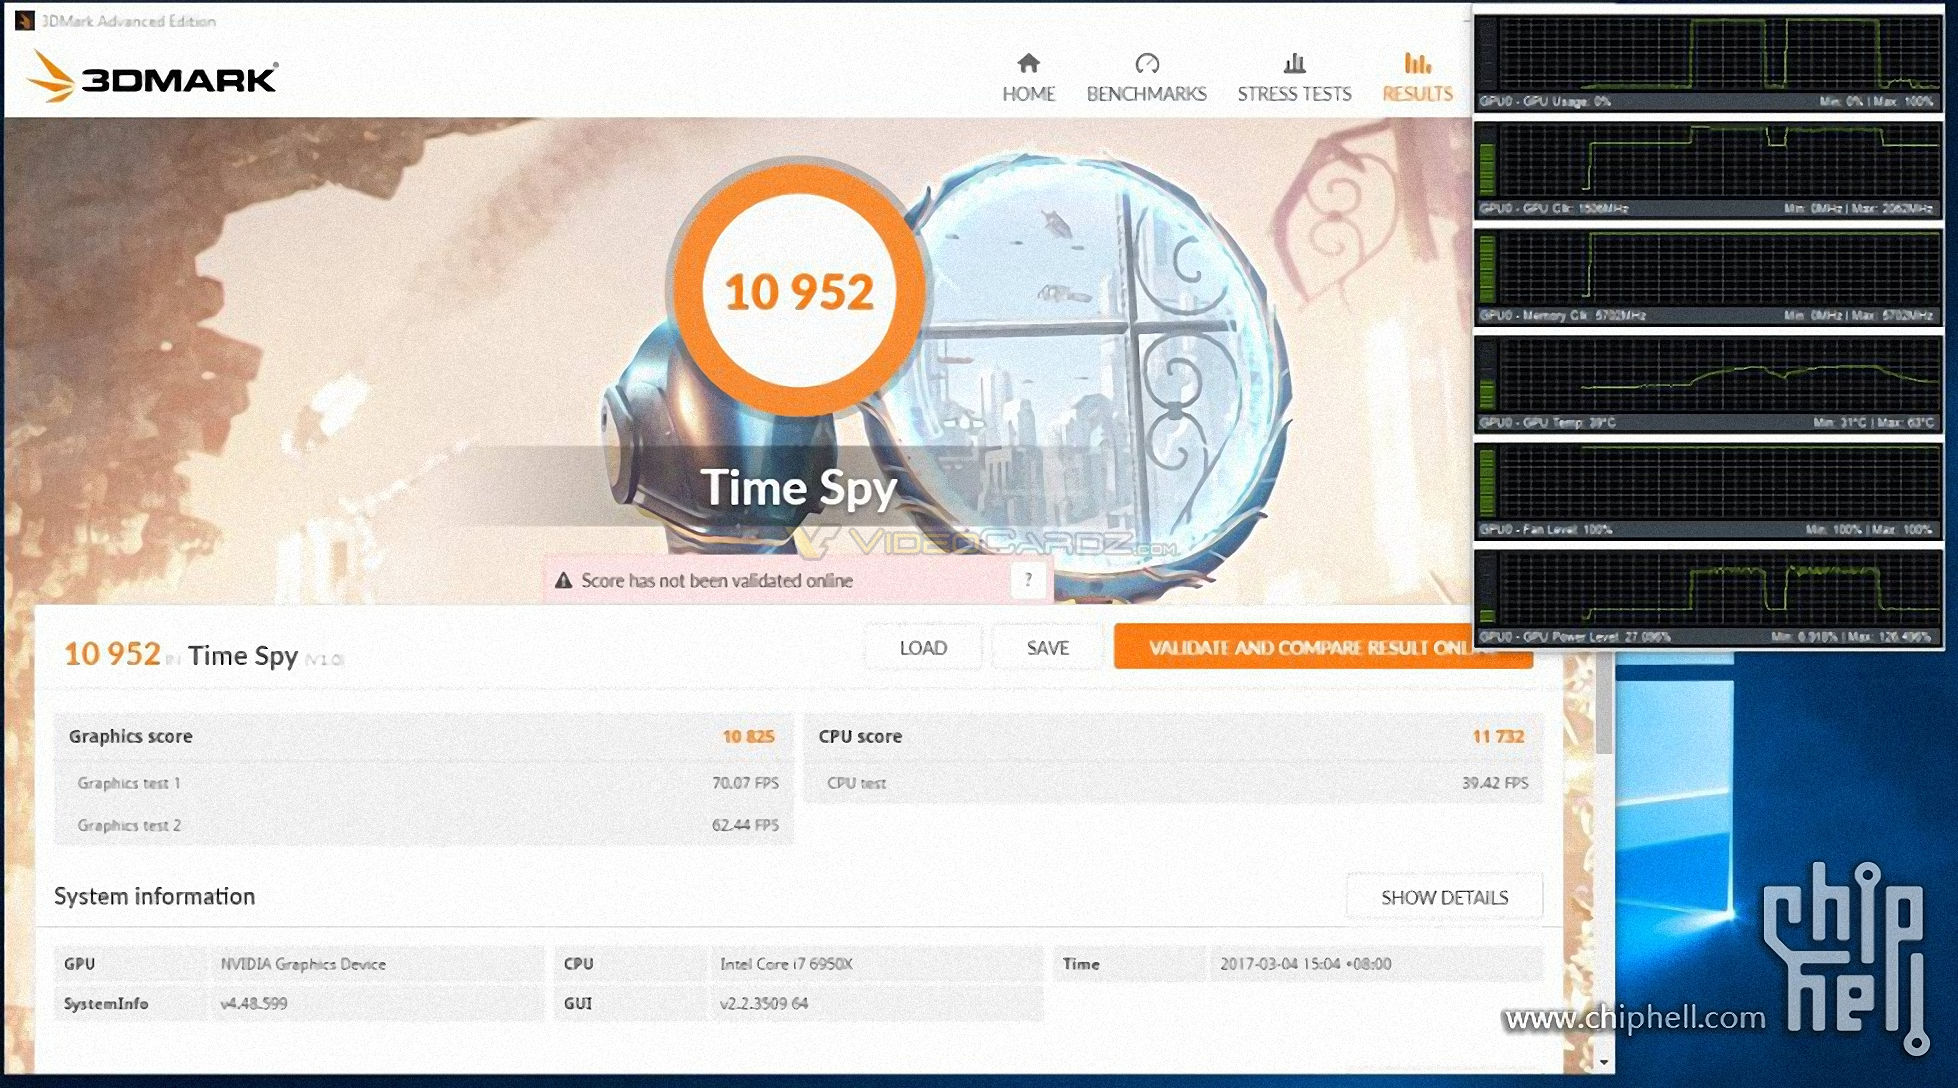
Task: Click the scrollbar down arrow
Action: (x=1604, y=1062)
